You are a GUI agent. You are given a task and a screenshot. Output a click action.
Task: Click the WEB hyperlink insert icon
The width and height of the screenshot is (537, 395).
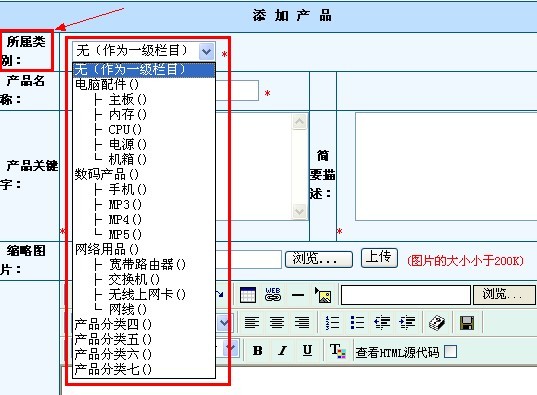273,295
